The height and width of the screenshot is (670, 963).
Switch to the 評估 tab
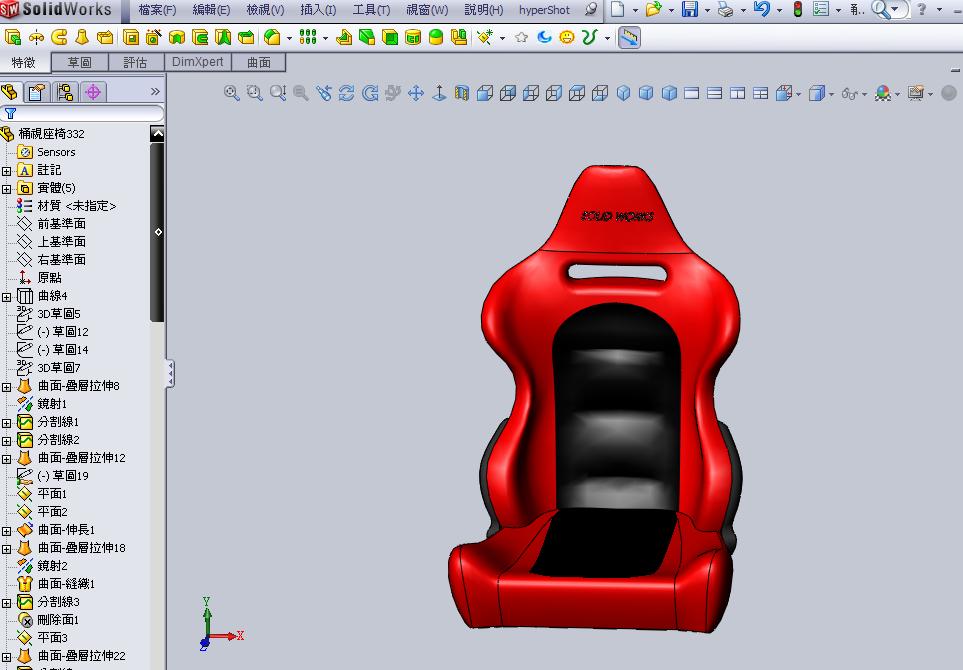pyautogui.click(x=135, y=63)
